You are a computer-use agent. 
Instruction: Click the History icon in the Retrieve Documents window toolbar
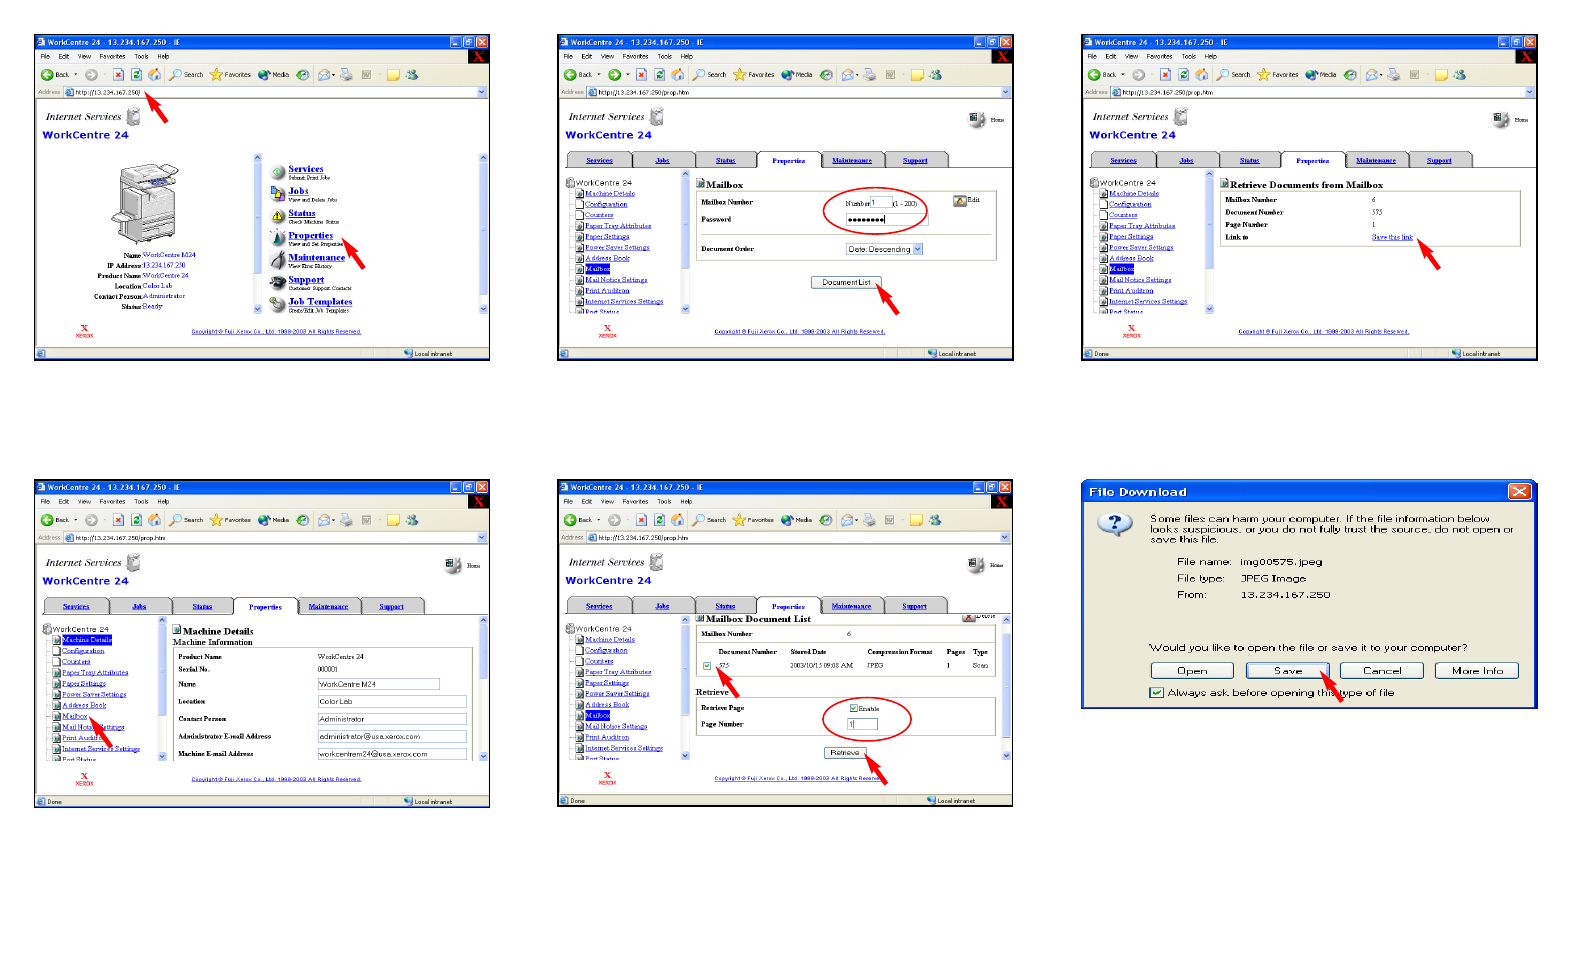pos(1350,75)
